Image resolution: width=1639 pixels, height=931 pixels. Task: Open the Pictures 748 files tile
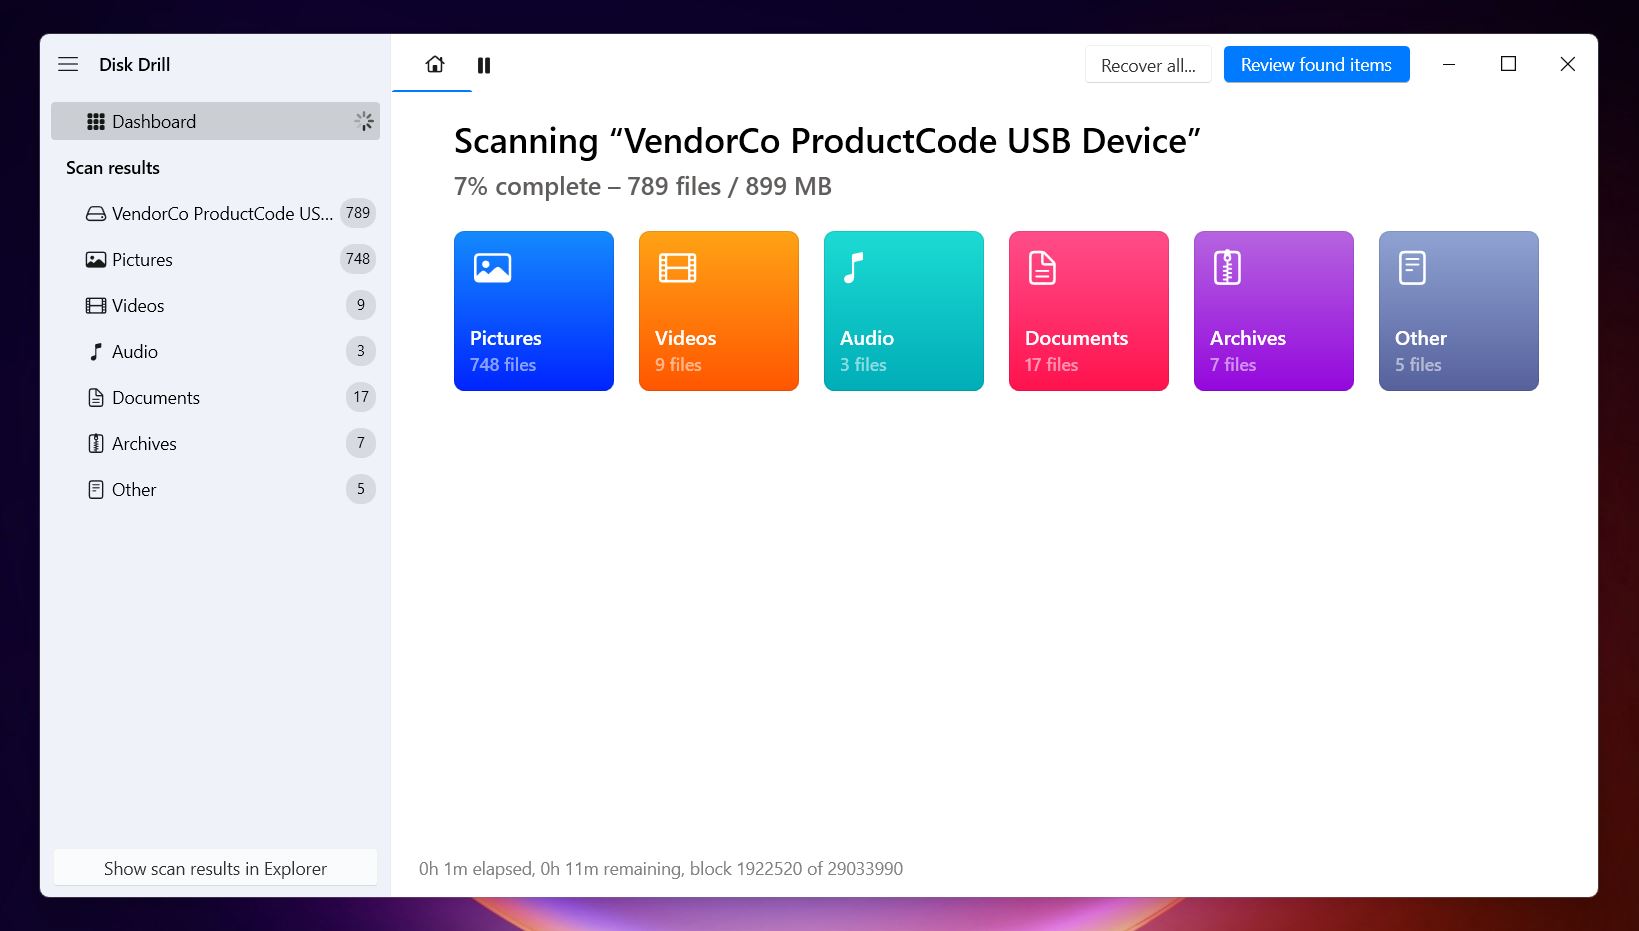point(534,311)
